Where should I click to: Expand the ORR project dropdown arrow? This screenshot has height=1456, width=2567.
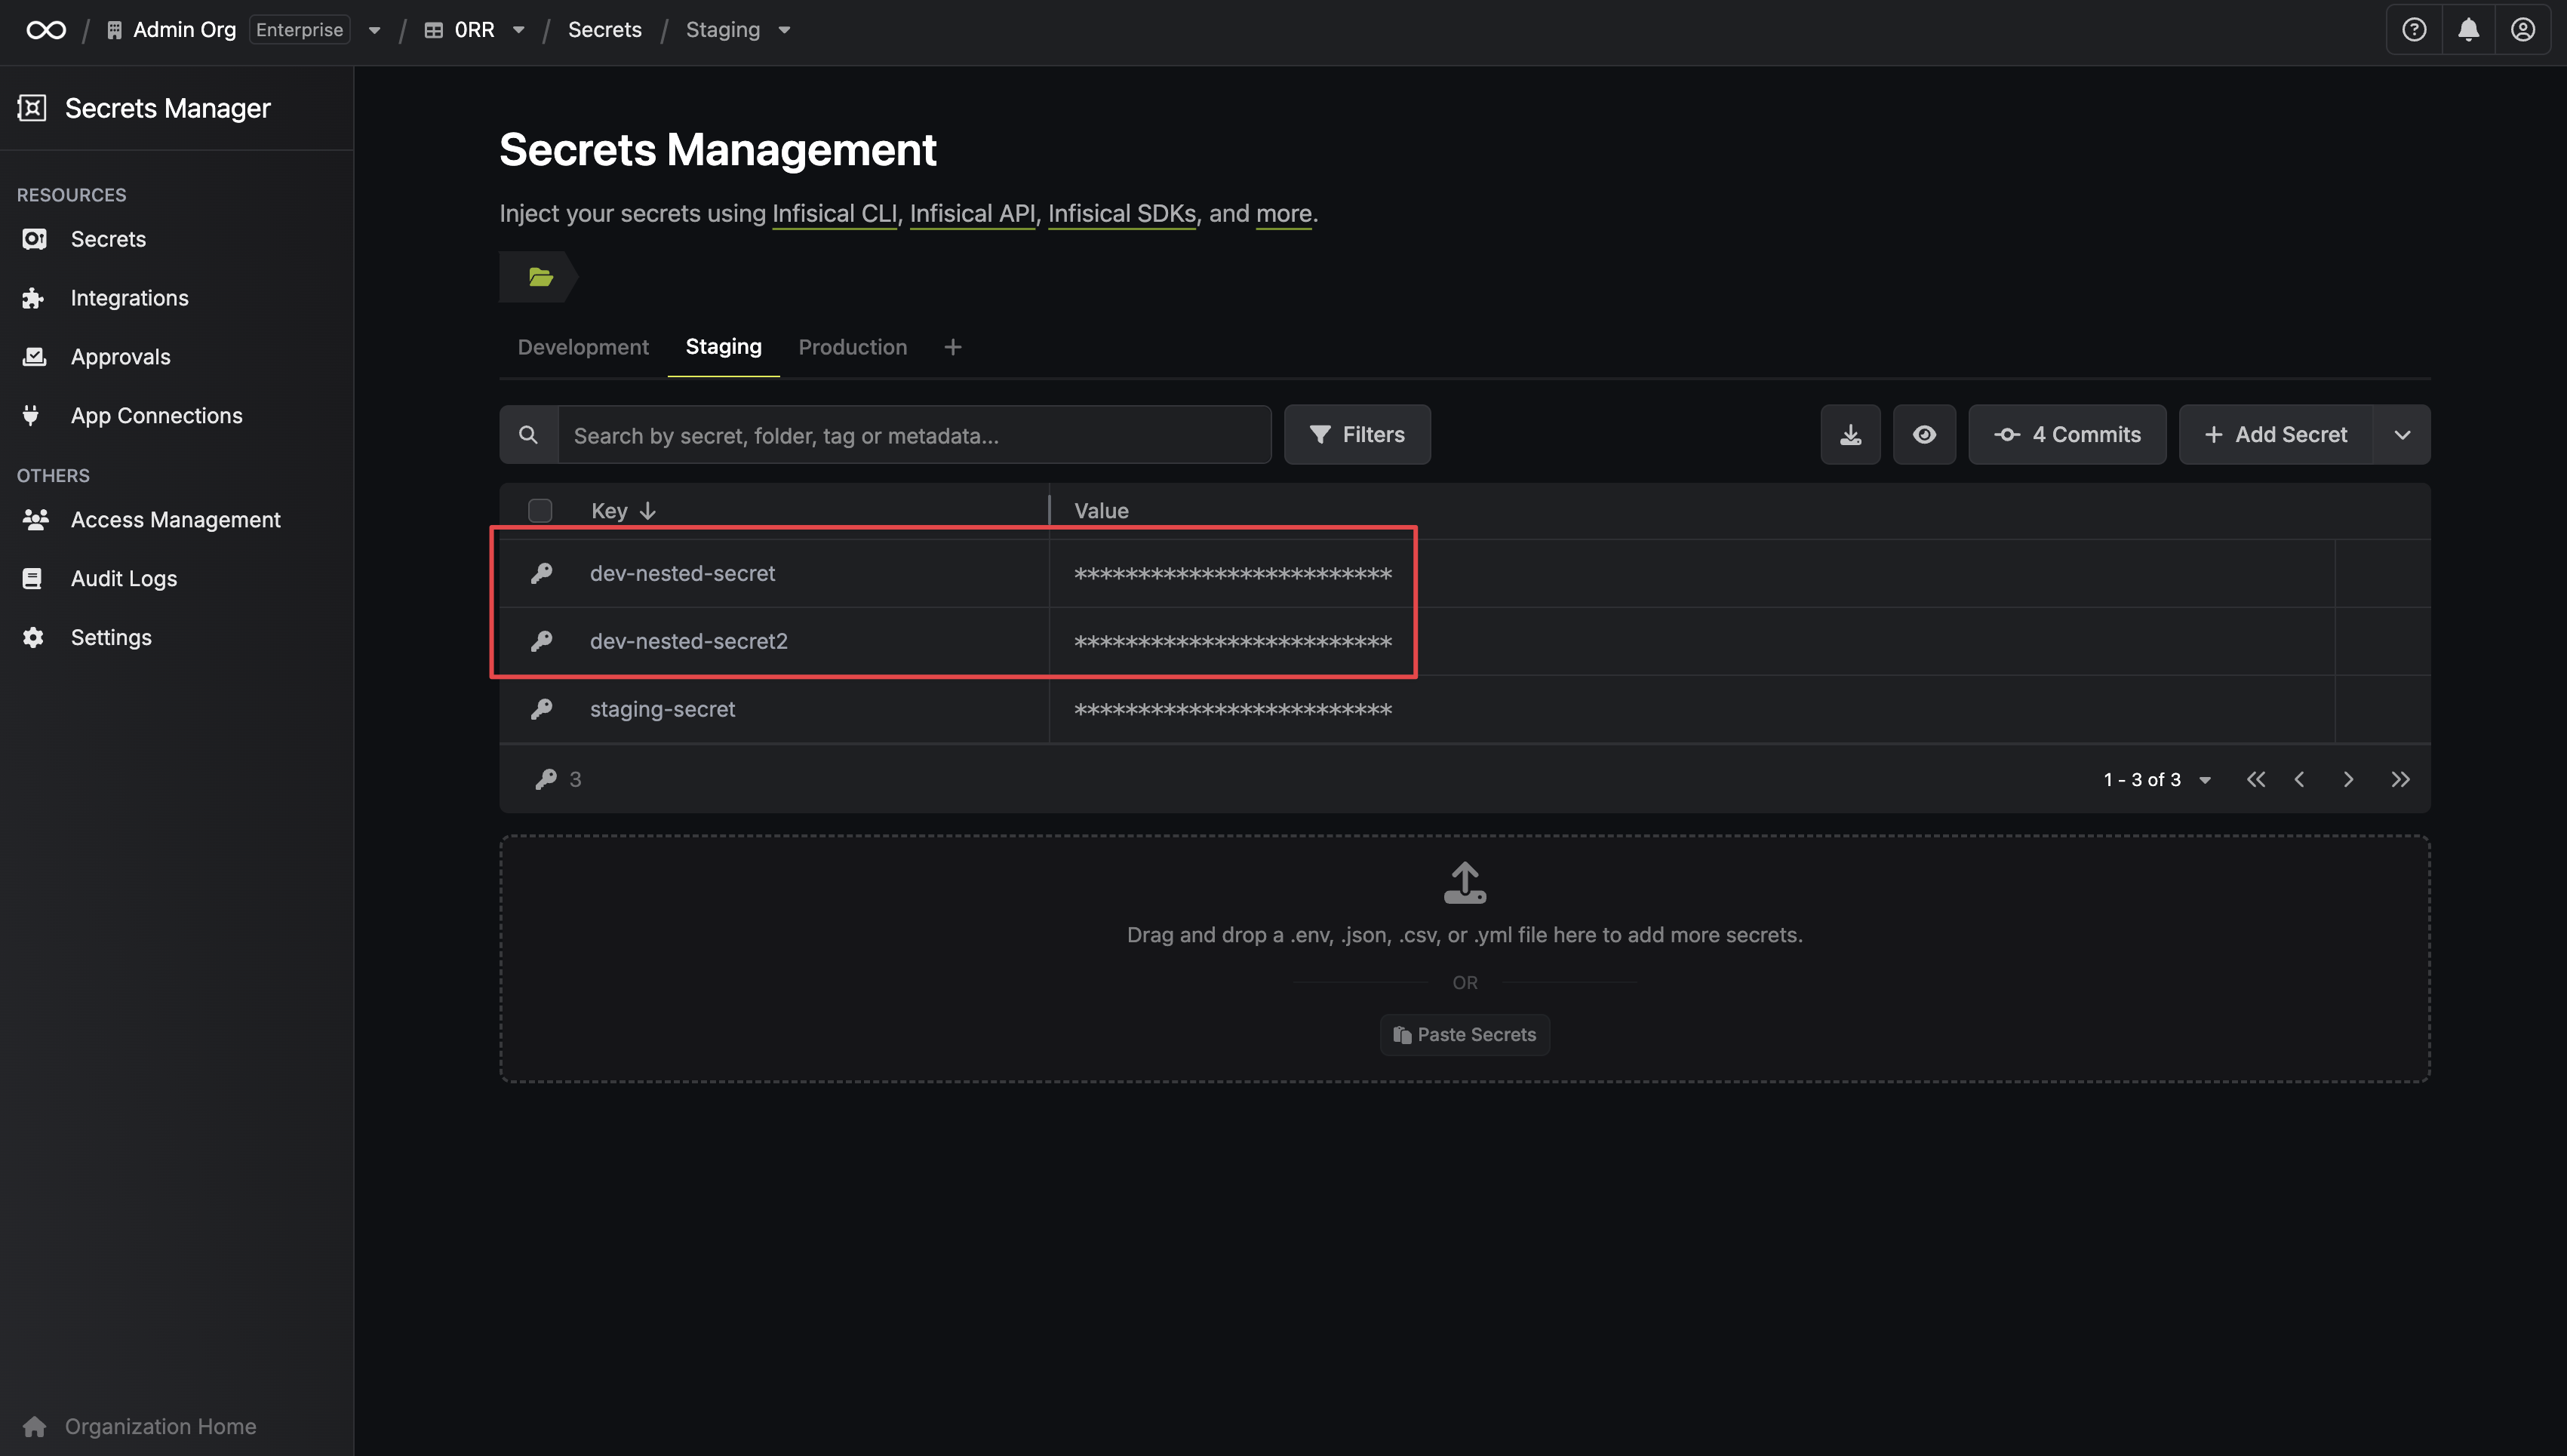(x=518, y=30)
